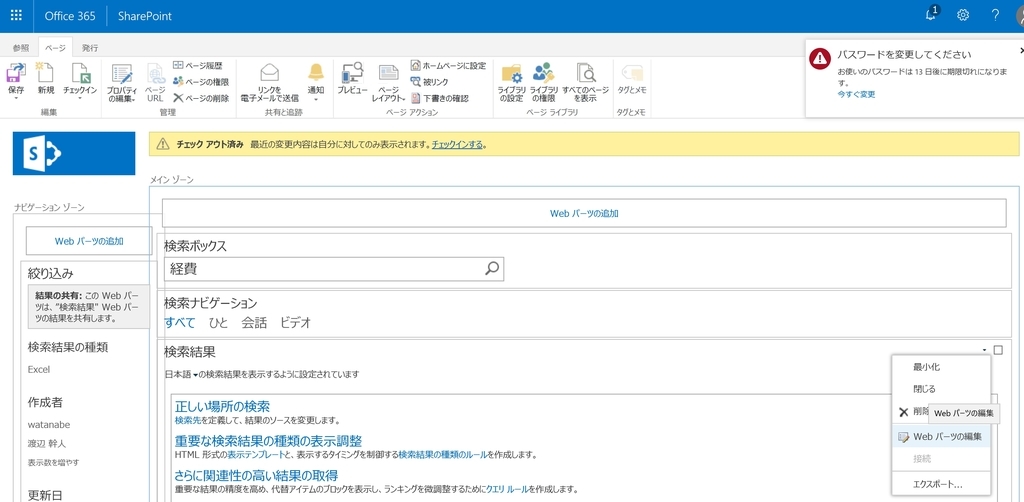This screenshot has width=1024, height=502.
Task: Click the search magnifier in 検索ボックス
Action: pos(492,268)
